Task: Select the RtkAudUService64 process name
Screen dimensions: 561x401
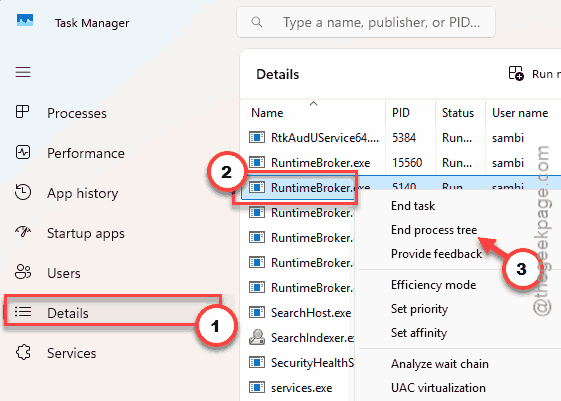Action: click(x=325, y=138)
